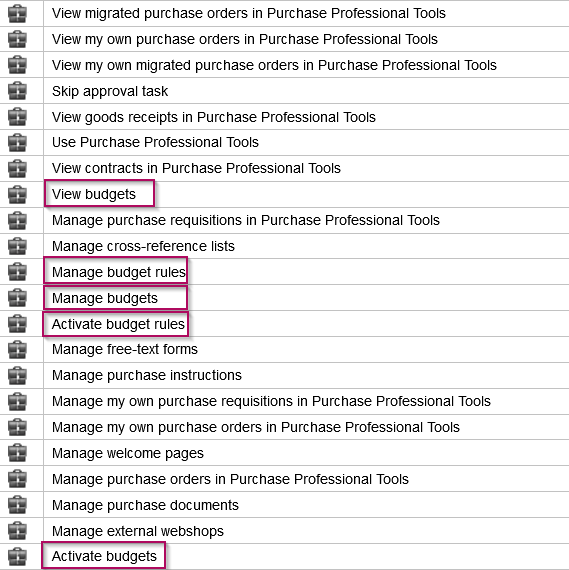569x570 pixels.
Task: Click briefcase icon next to Activate budgets
Action: tap(17, 556)
